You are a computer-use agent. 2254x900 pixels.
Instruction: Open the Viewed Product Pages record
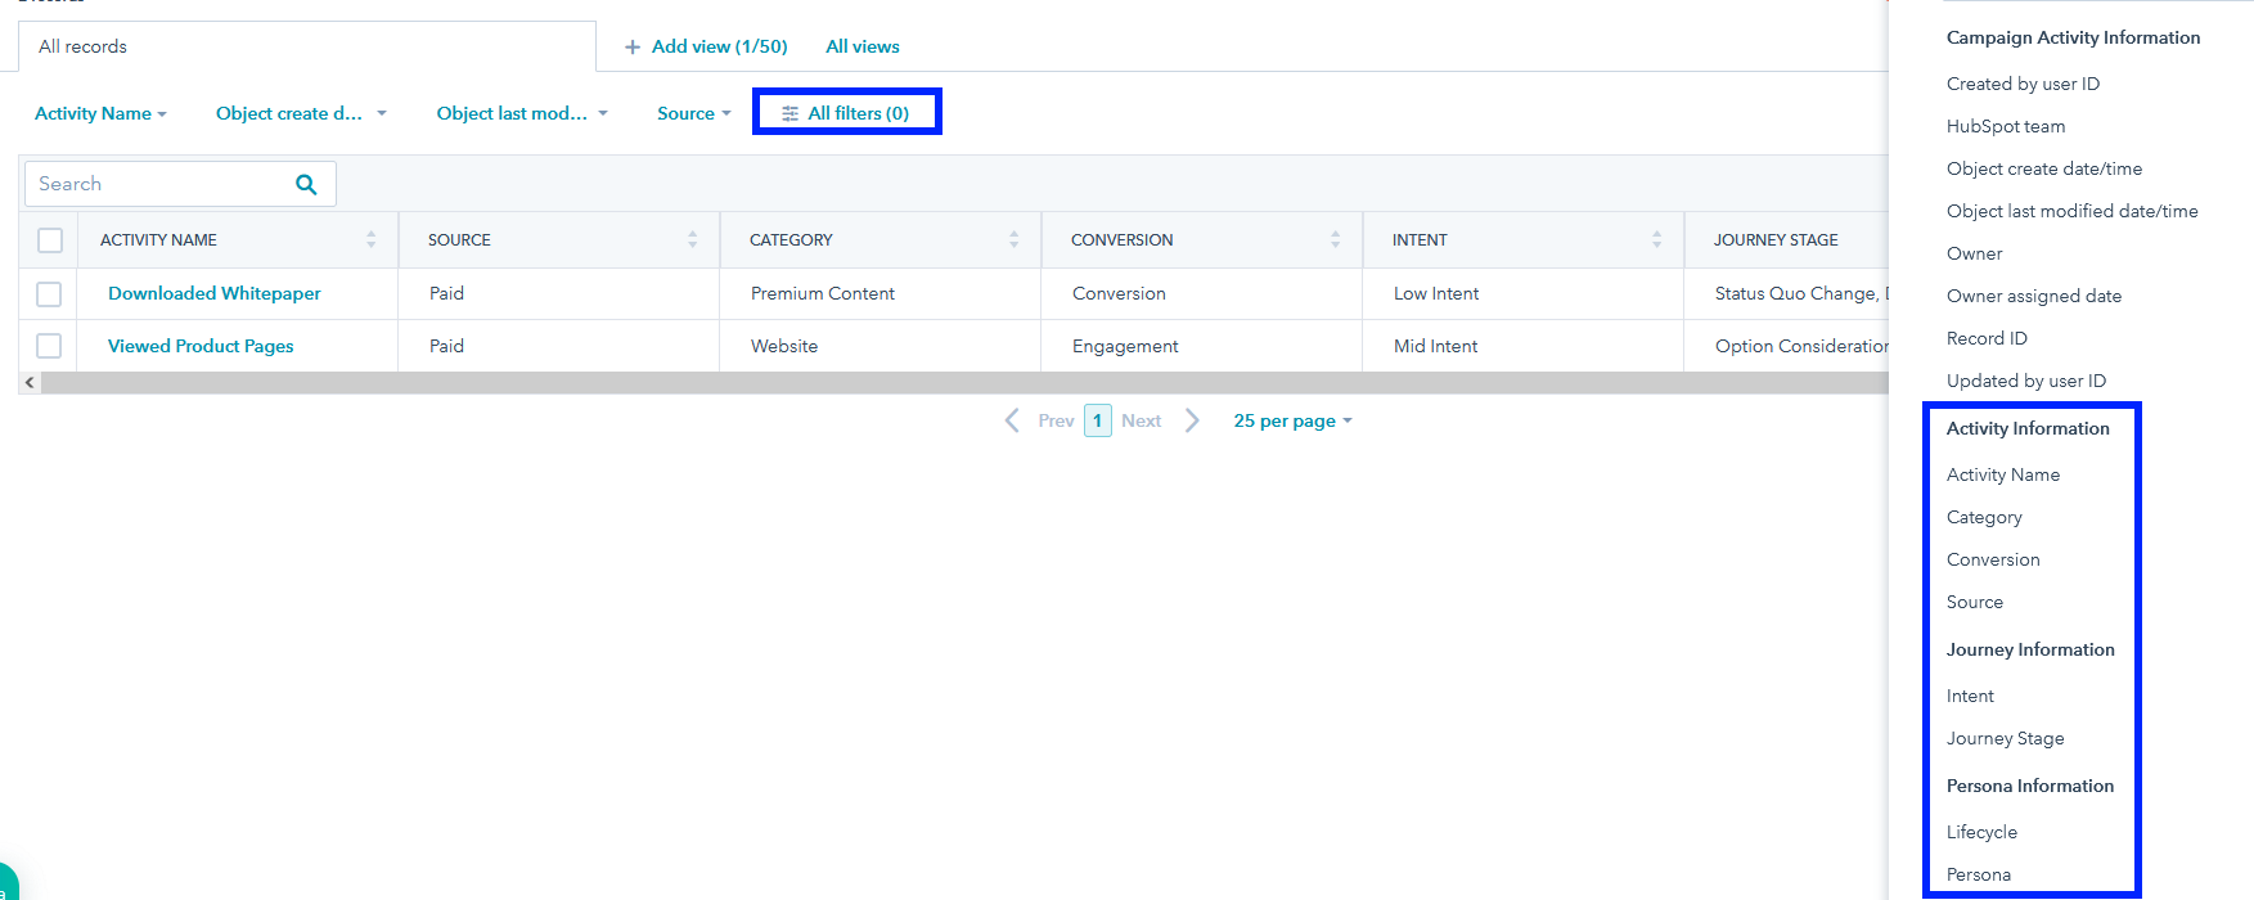[x=201, y=346]
